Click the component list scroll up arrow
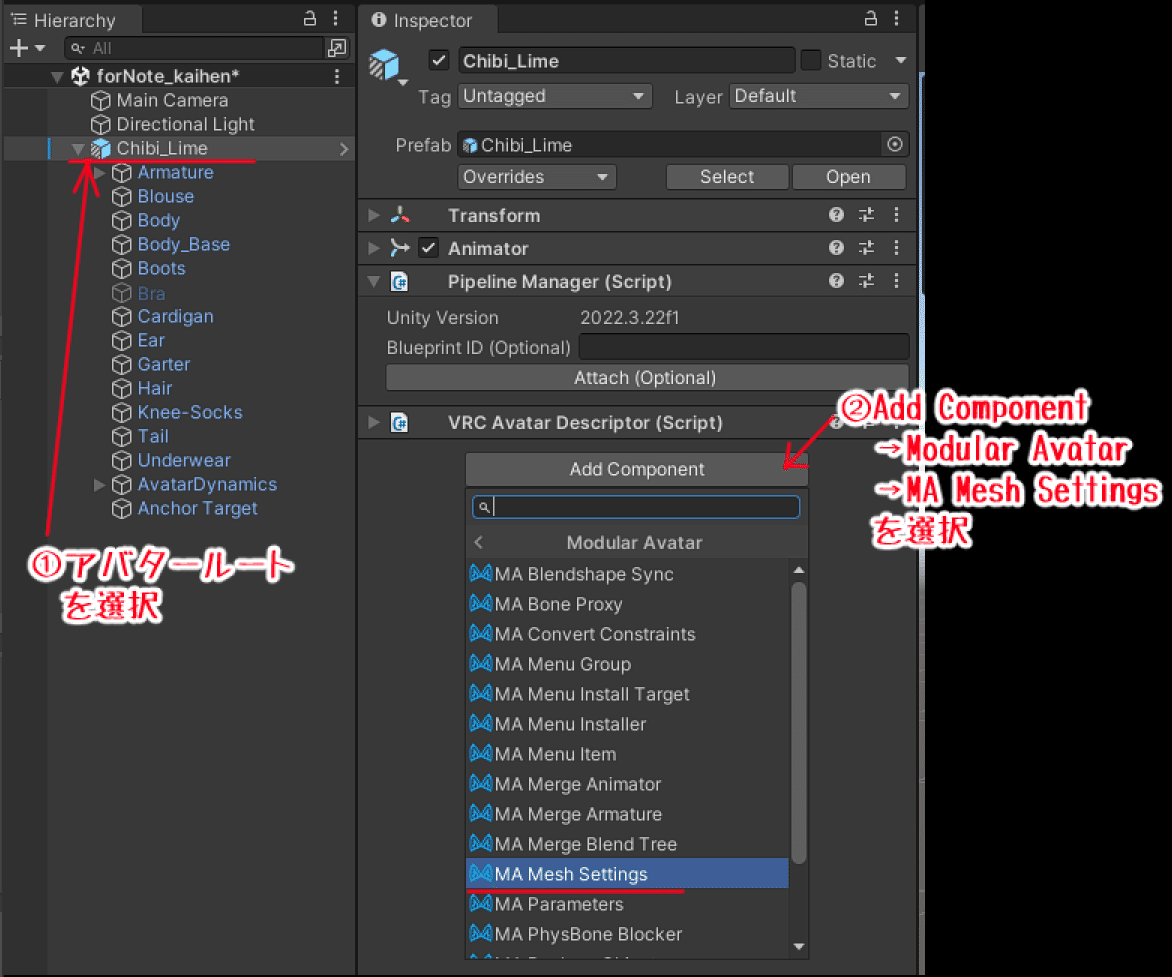The width and height of the screenshot is (1172, 977). point(798,570)
